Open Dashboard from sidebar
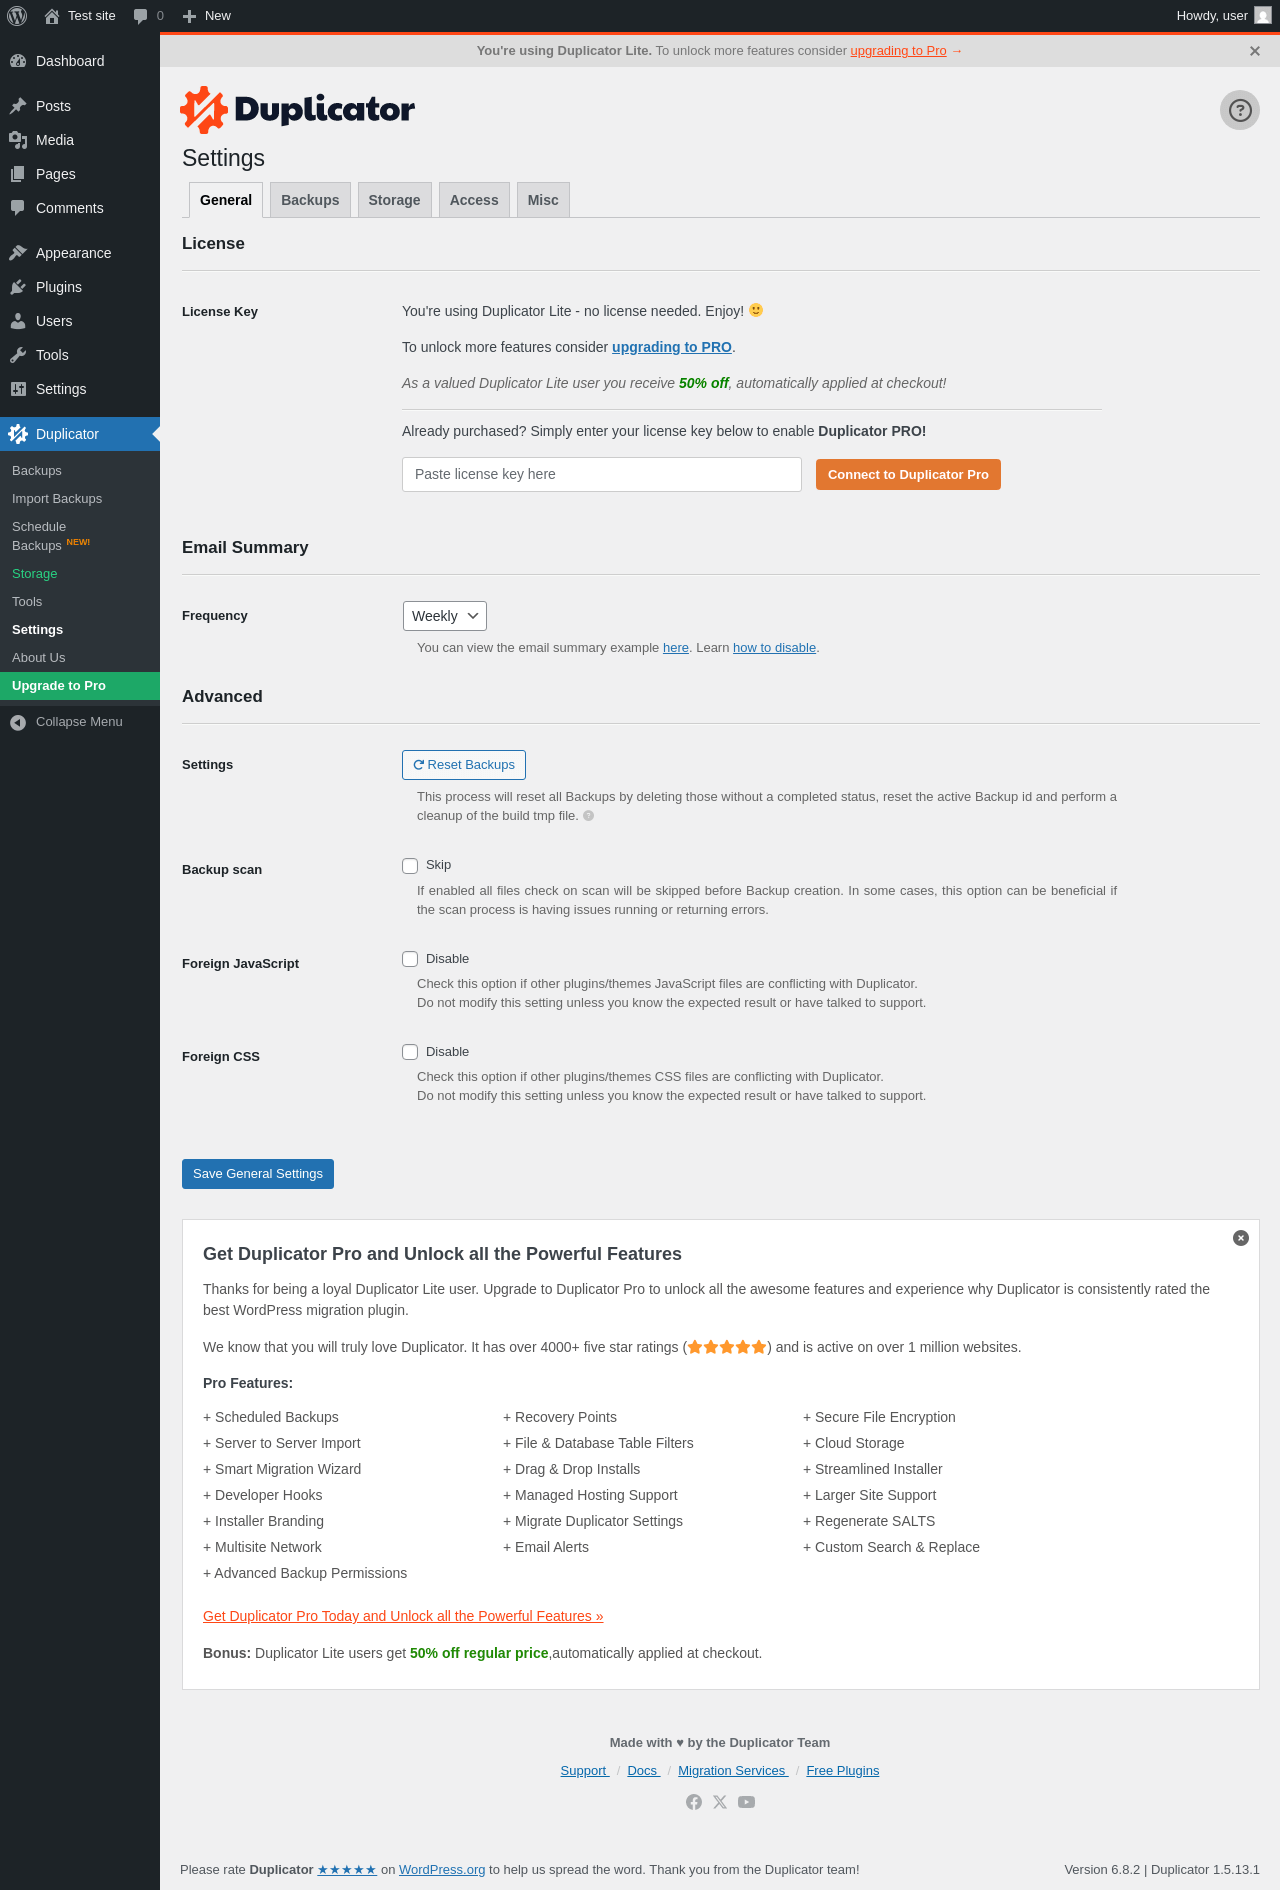Viewport: 1280px width, 1890px height. click(x=80, y=61)
